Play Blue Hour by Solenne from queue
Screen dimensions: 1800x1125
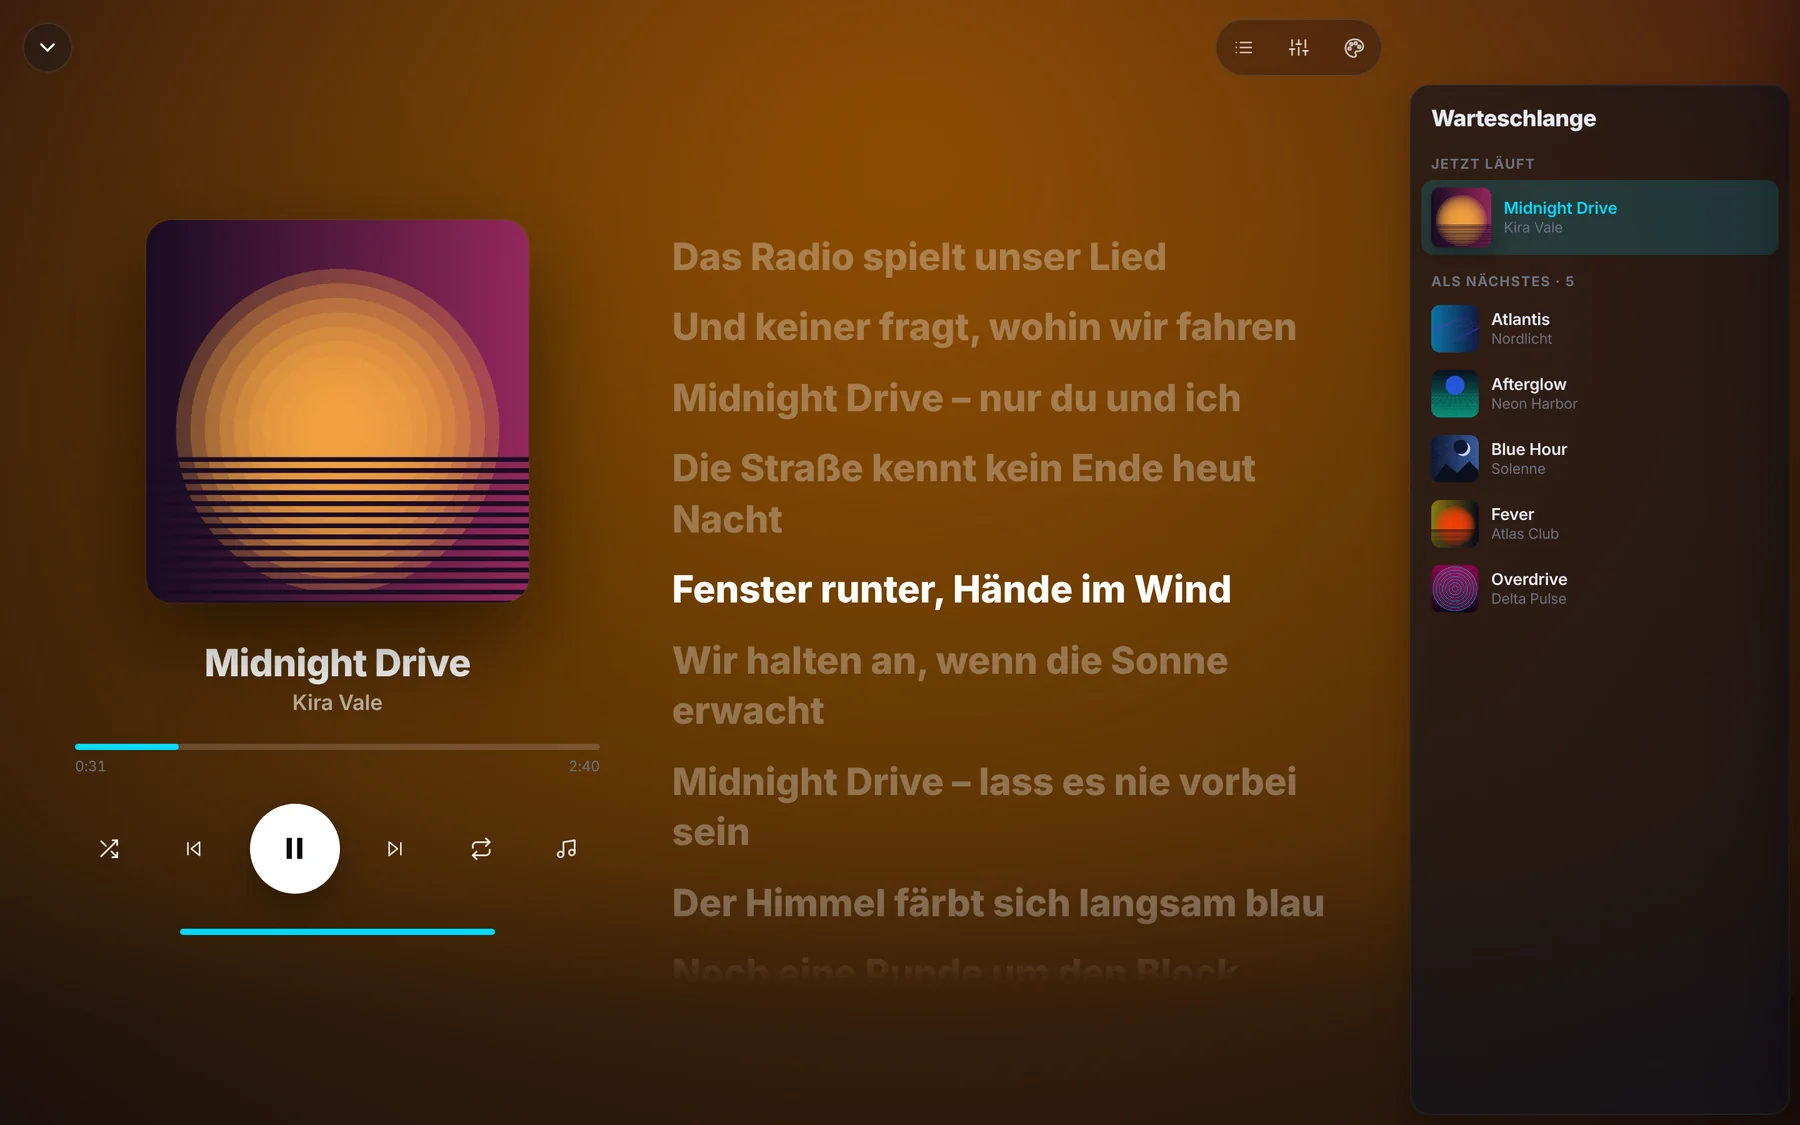pos(1599,458)
